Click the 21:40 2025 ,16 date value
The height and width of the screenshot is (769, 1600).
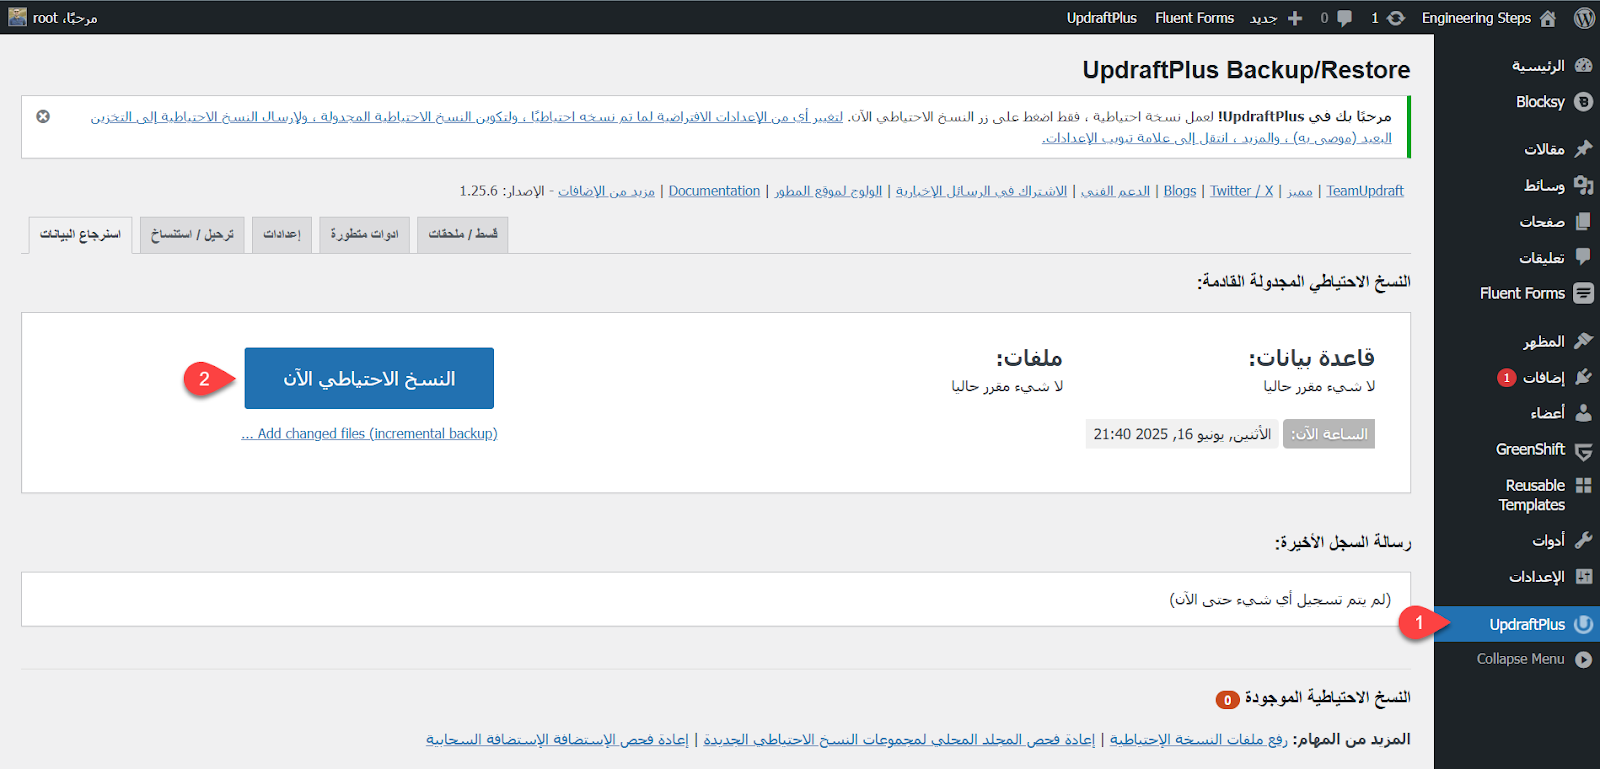click(1182, 434)
